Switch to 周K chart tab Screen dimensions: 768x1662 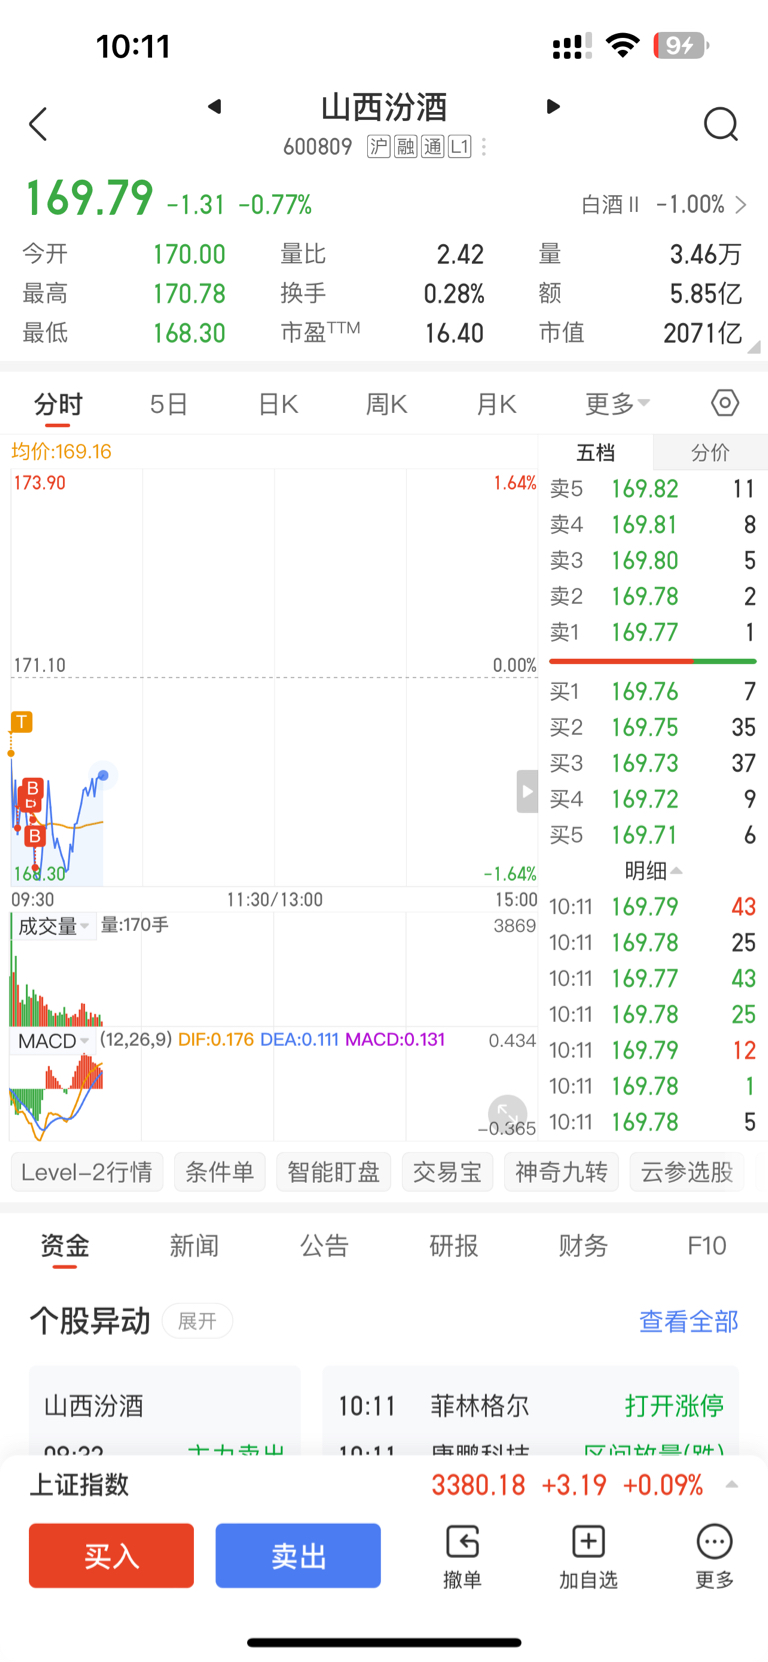point(386,404)
